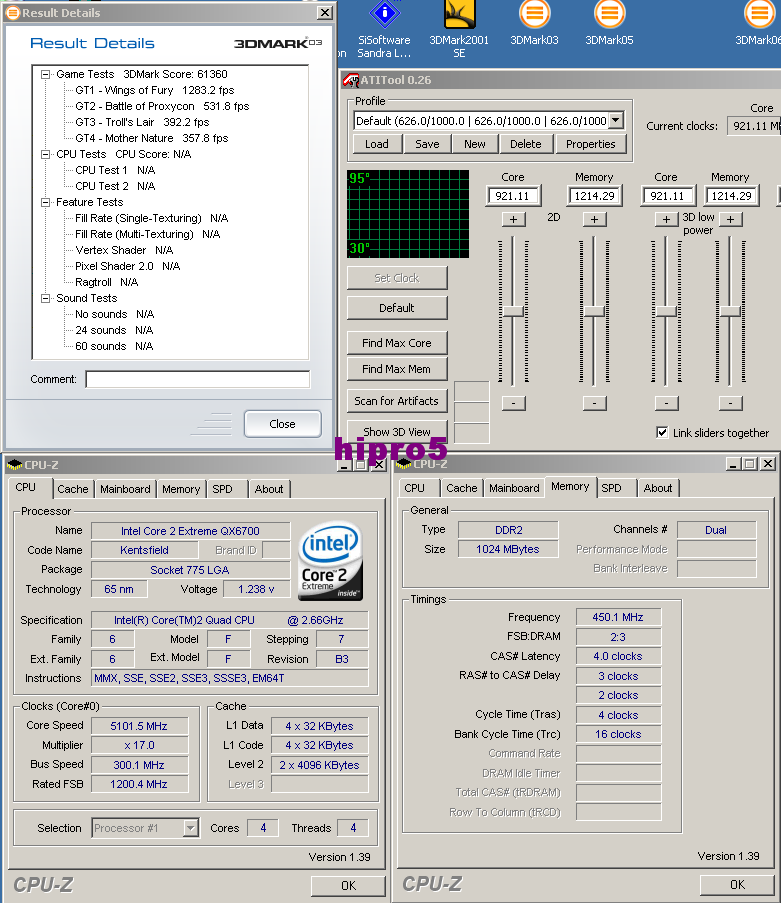Click the New profile button
This screenshot has height=903, width=781.
[475, 144]
